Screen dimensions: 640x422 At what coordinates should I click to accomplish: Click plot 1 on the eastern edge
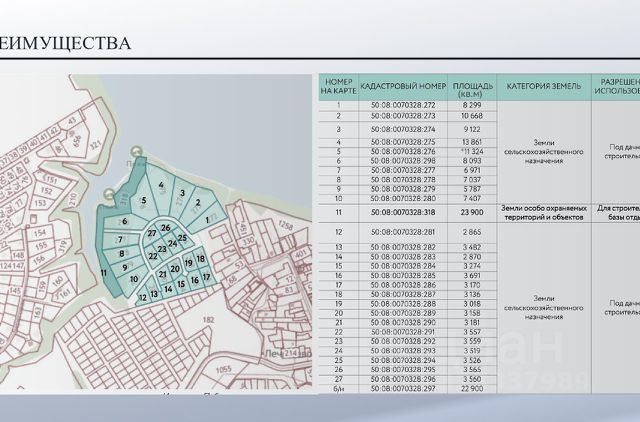click(207, 220)
